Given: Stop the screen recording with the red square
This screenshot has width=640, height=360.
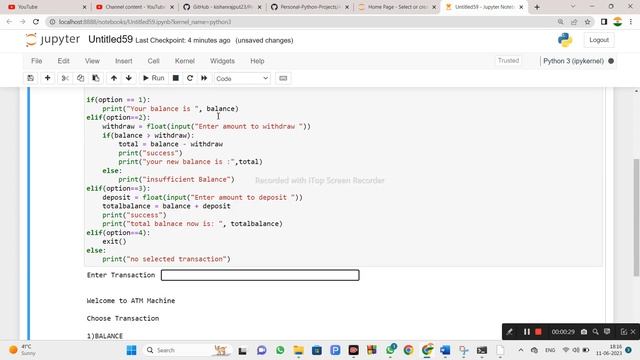Looking at the screenshot, I should [538, 332].
